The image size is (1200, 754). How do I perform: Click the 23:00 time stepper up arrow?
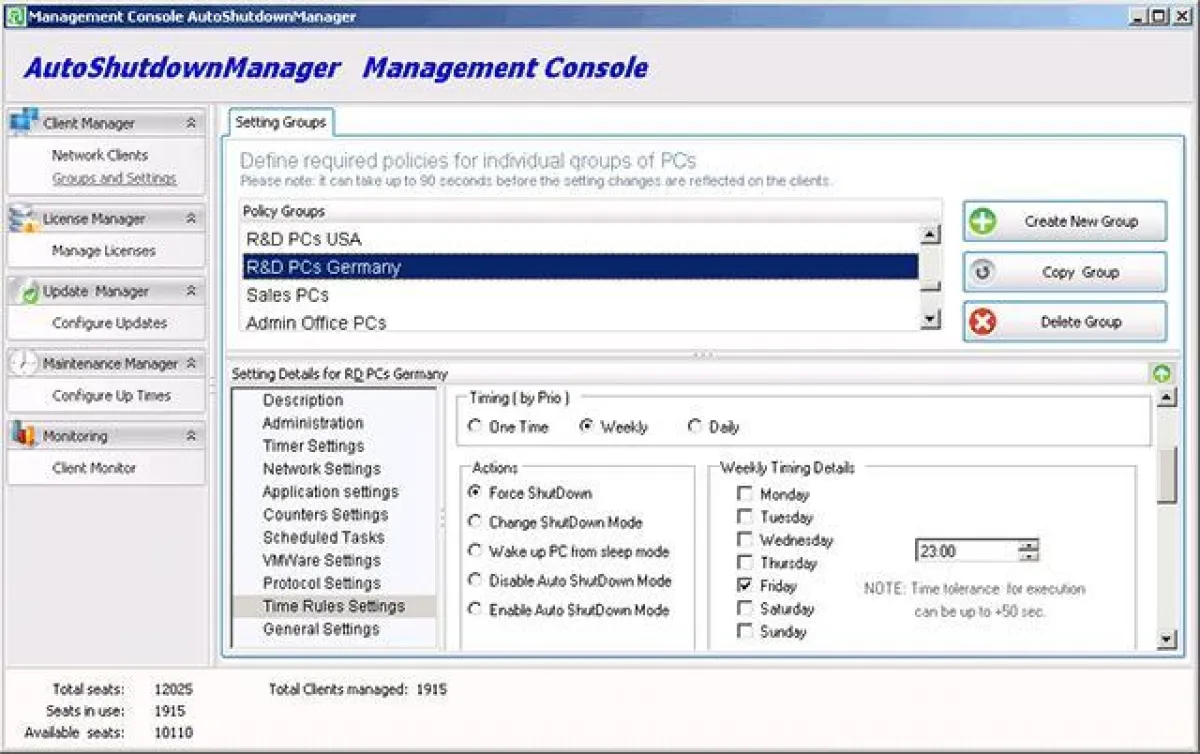point(1029,545)
